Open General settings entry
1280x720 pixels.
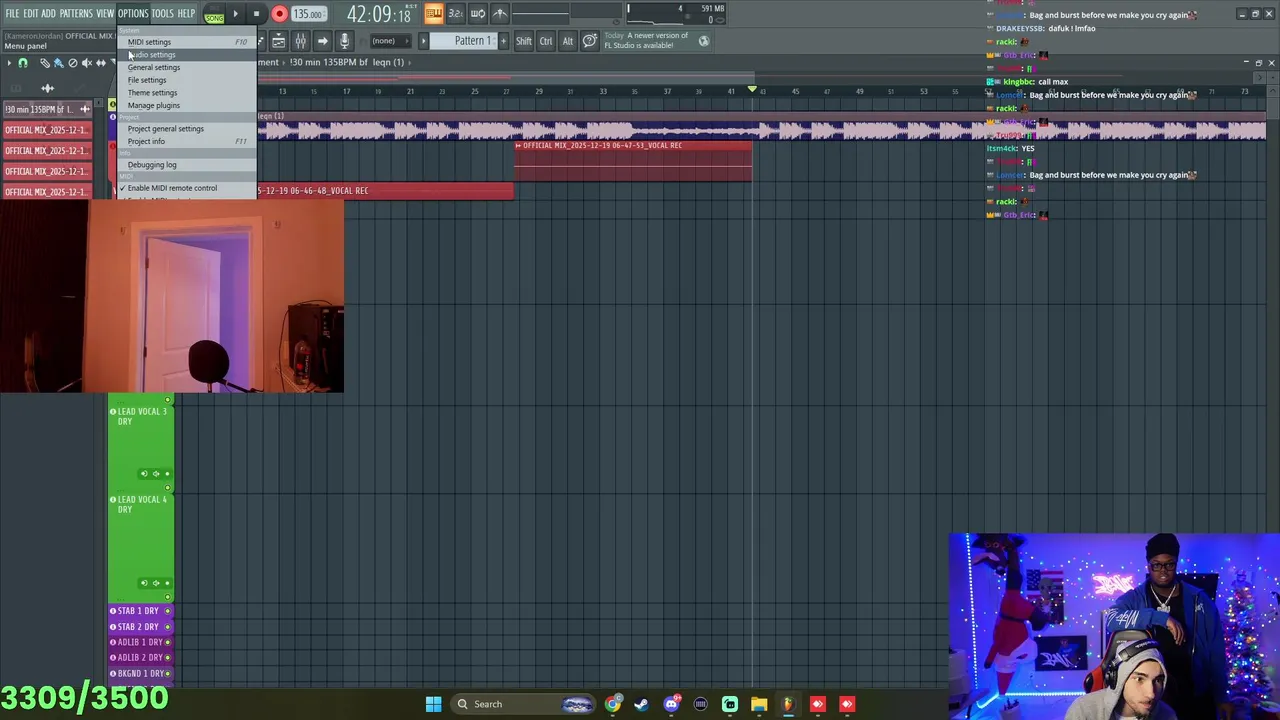tap(187, 67)
